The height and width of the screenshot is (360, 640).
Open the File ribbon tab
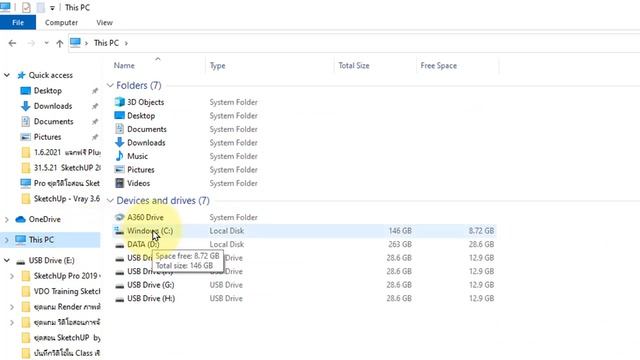pos(18,22)
